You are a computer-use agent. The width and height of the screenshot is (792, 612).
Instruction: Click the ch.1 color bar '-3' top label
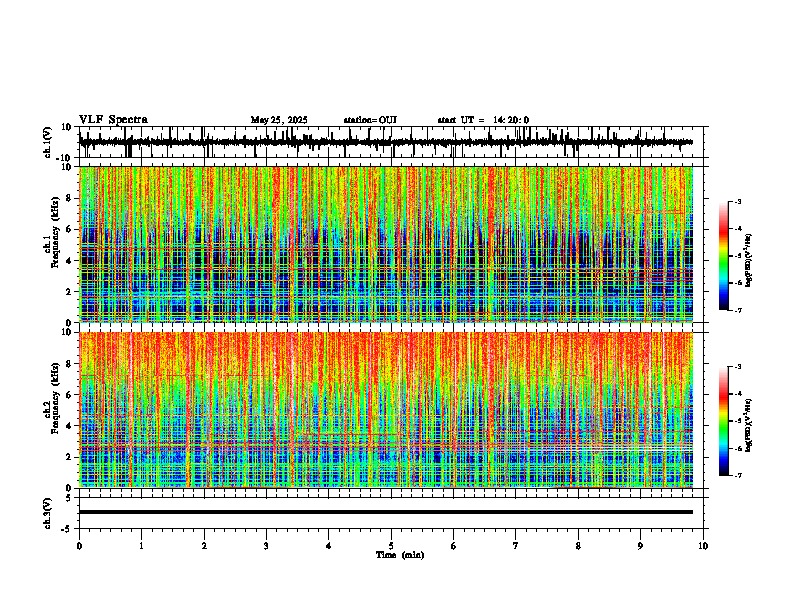coord(737,202)
